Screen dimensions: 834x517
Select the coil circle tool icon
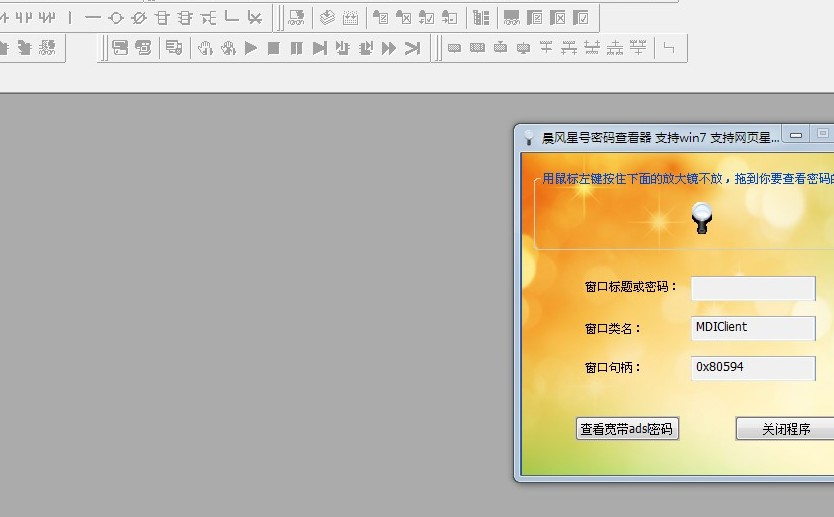coord(116,17)
